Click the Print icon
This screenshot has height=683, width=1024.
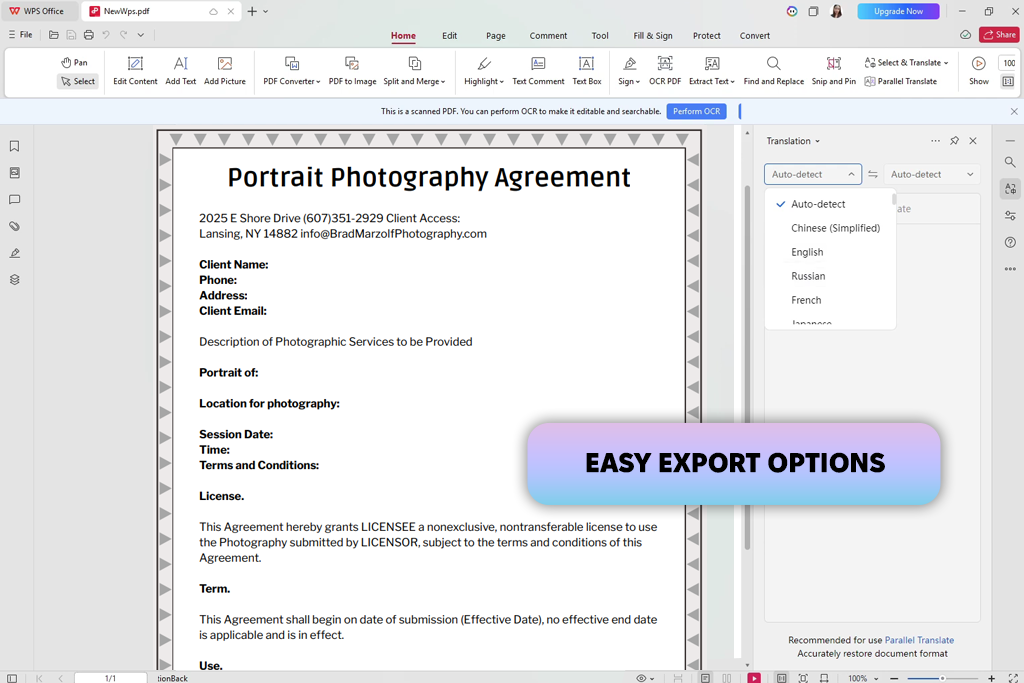pos(89,35)
